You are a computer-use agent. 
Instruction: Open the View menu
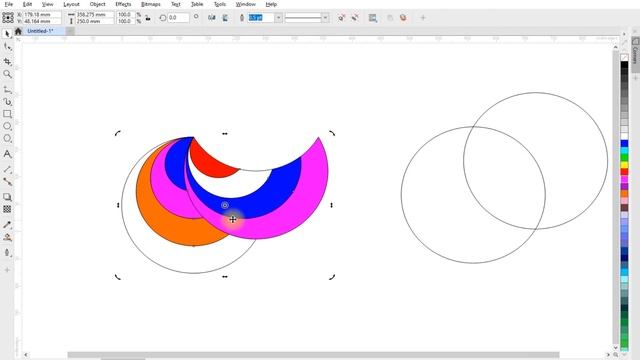click(48, 4)
